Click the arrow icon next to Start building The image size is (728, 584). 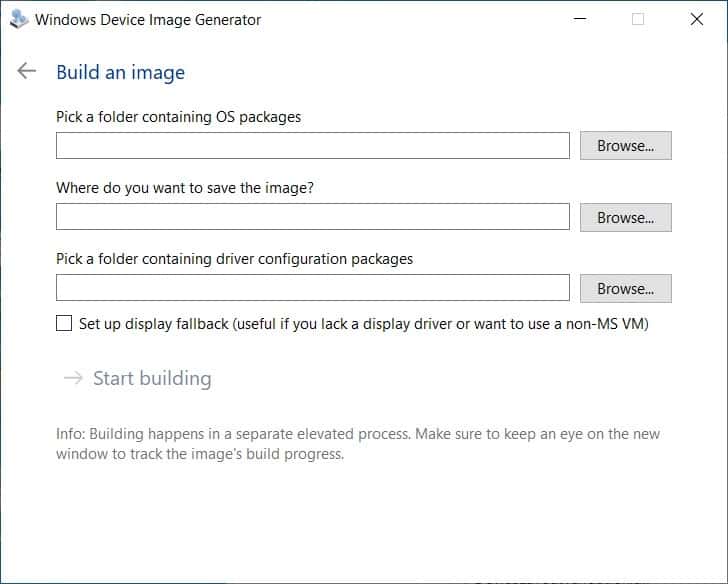coord(72,378)
